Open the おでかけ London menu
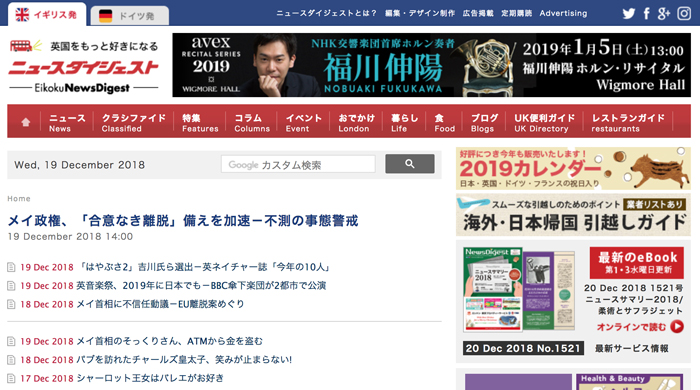Screen dimensions: 700x390 [356, 122]
